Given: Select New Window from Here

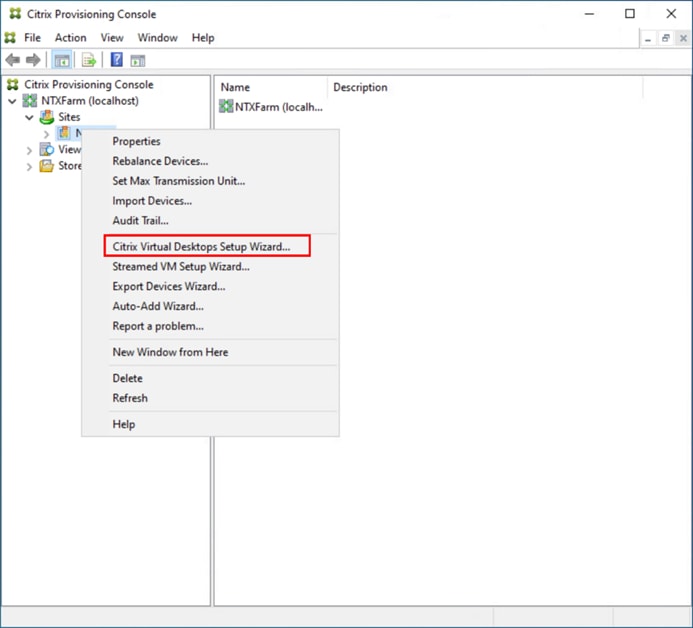Looking at the screenshot, I should click(x=210, y=352).
